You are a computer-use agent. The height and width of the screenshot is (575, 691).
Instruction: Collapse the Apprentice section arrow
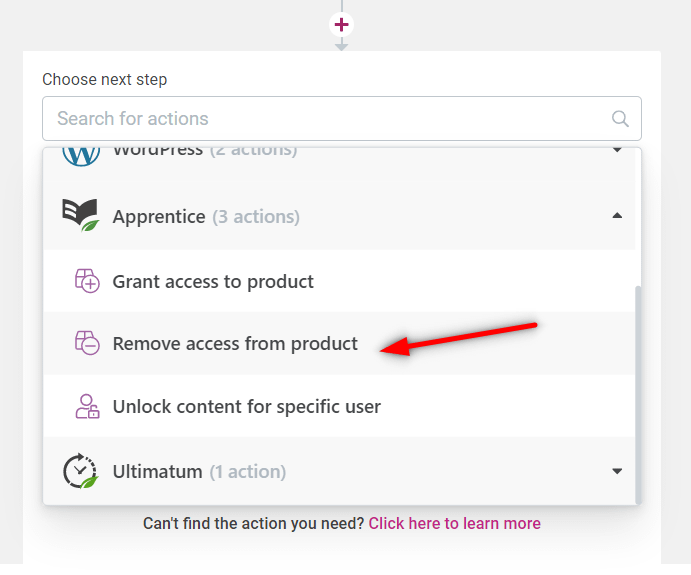point(617,215)
